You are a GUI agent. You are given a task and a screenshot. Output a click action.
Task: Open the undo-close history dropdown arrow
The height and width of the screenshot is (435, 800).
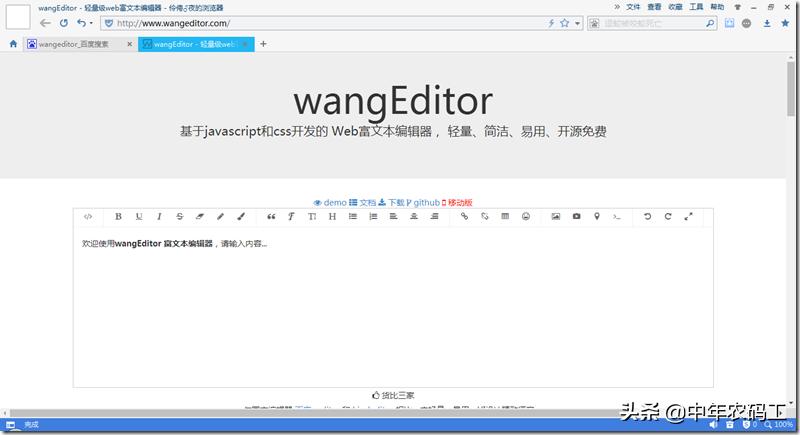coord(91,23)
